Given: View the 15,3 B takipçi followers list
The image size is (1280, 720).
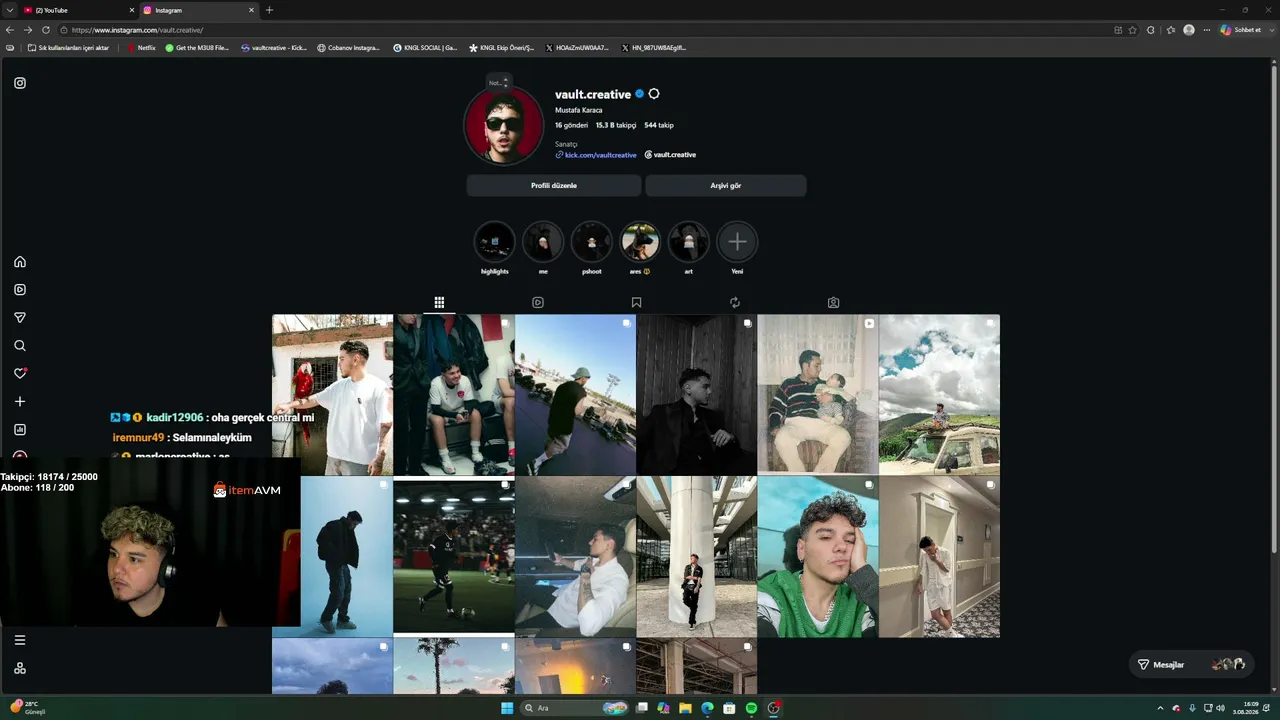Looking at the screenshot, I should point(616,125).
